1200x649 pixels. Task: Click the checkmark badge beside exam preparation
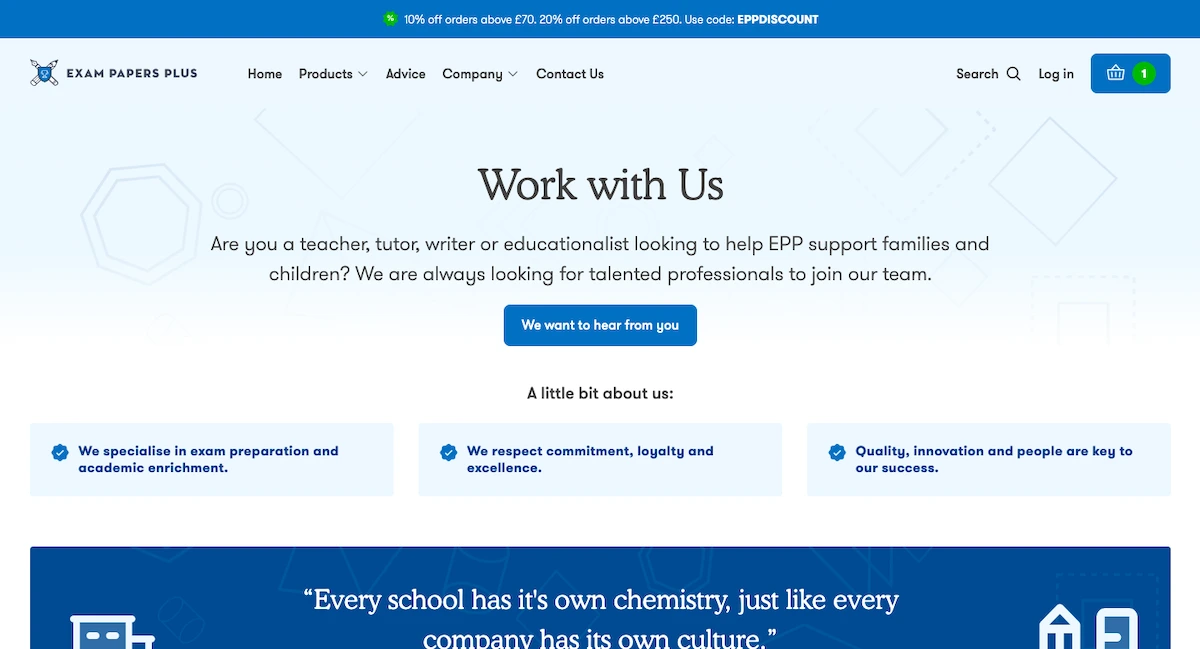pyautogui.click(x=60, y=452)
